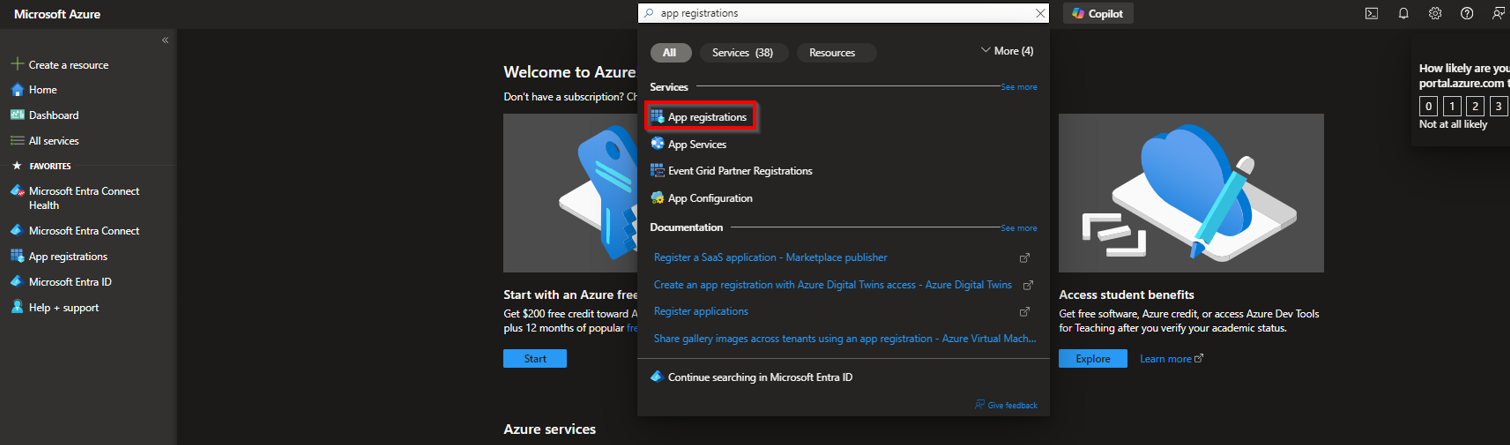This screenshot has height=445, width=1510.
Task: Open Event Grid Partner Registrations result
Action: (x=739, y=171)
